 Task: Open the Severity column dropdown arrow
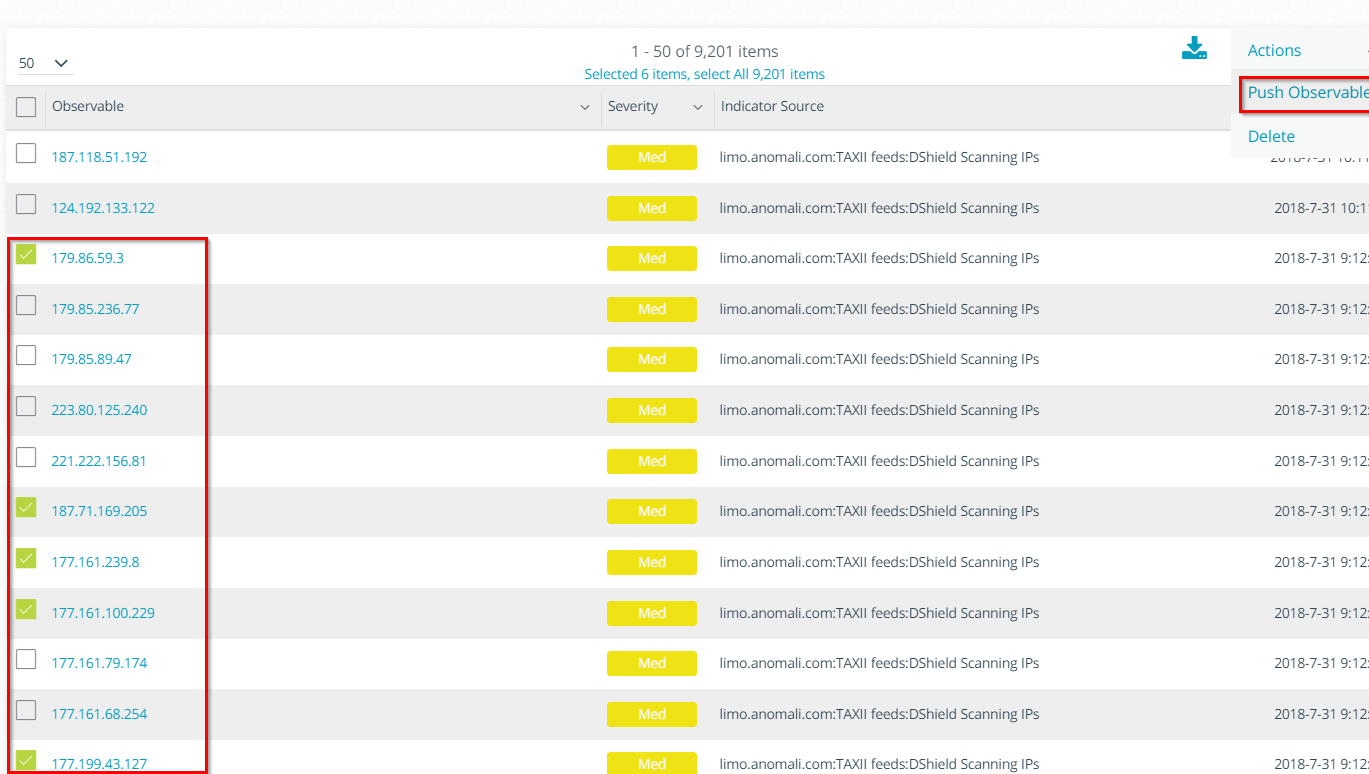pos(697,107)
